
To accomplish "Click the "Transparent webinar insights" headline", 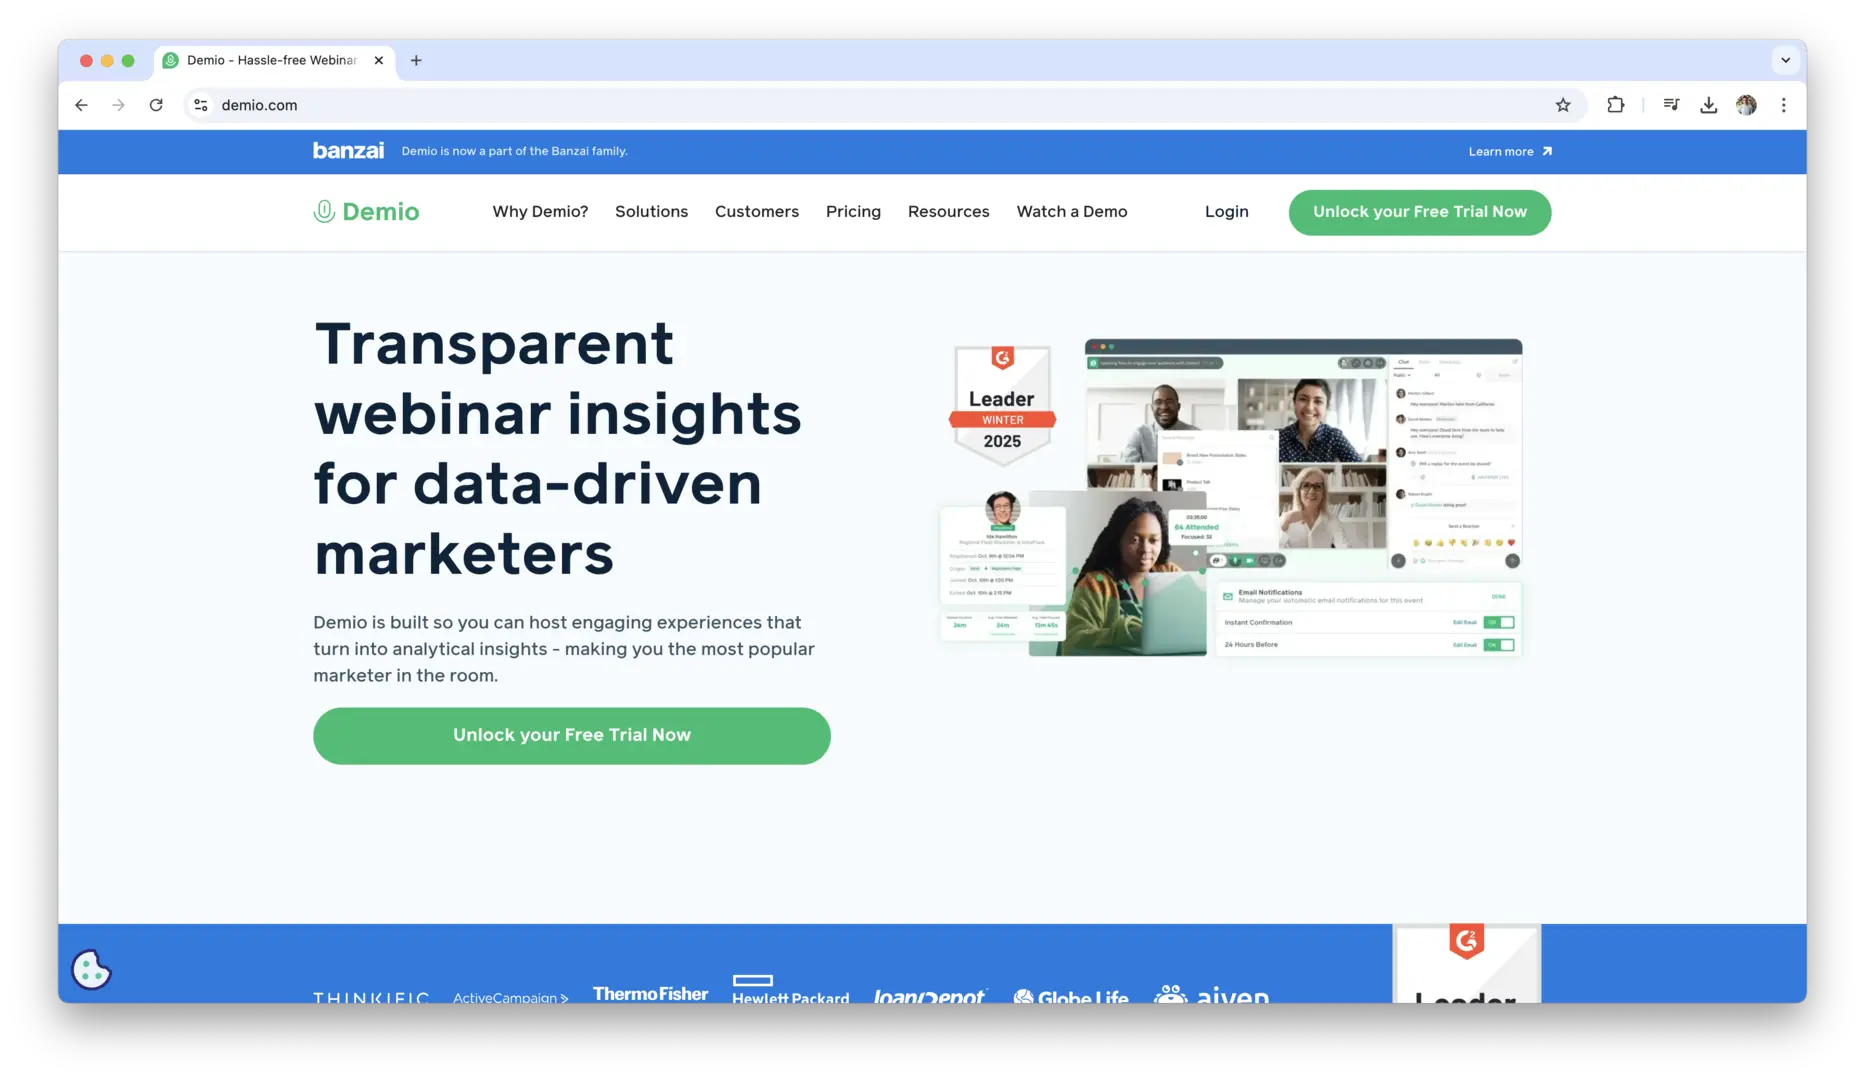I will tap(558, 448).
